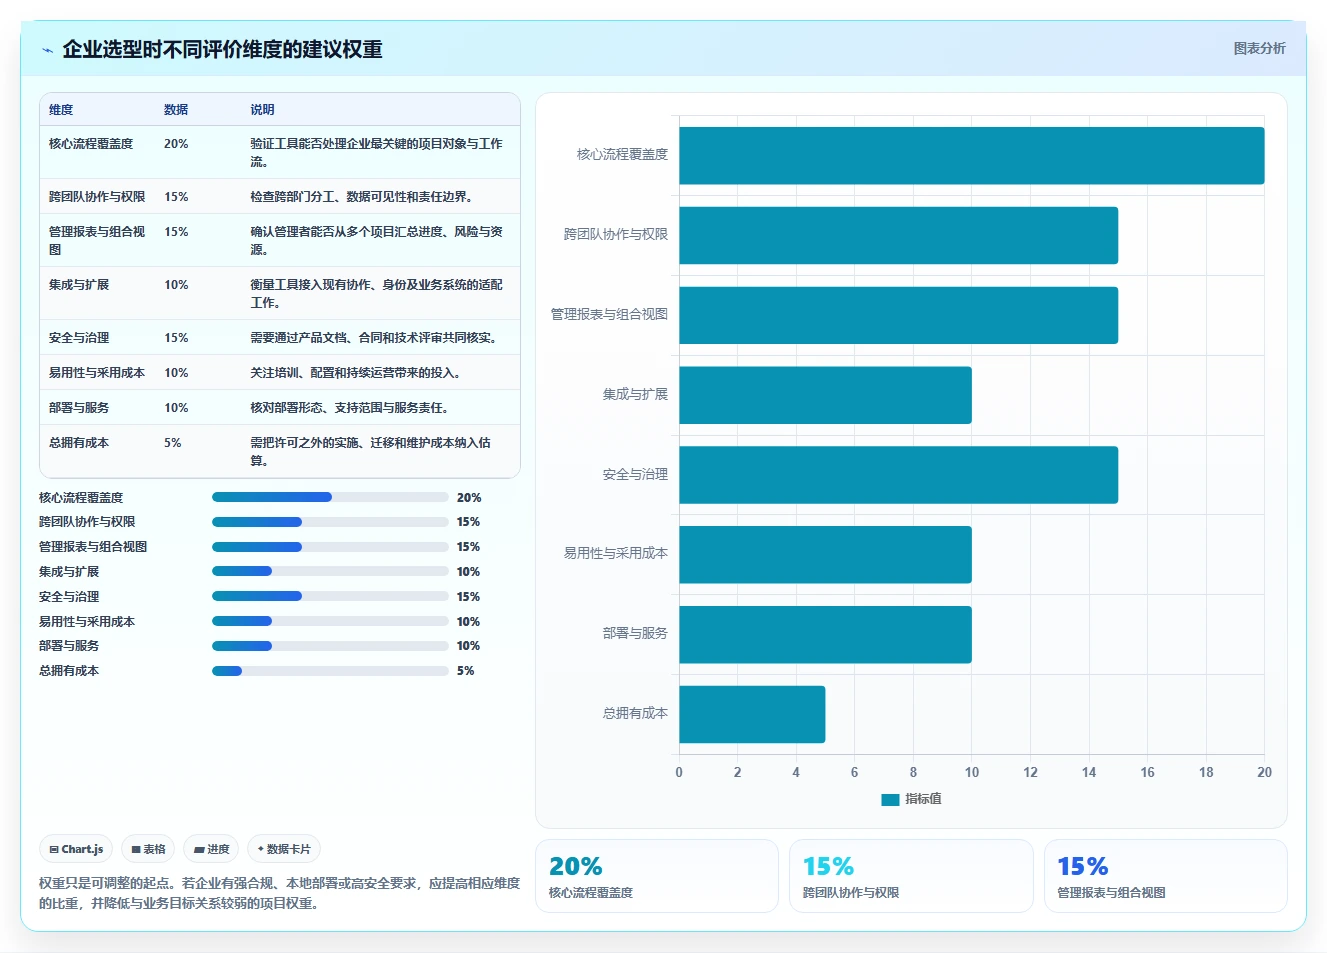Screen dimensions: 1327x953
Task: Click the chart y-axis label 总拥有成本
Action: point(635,713)
